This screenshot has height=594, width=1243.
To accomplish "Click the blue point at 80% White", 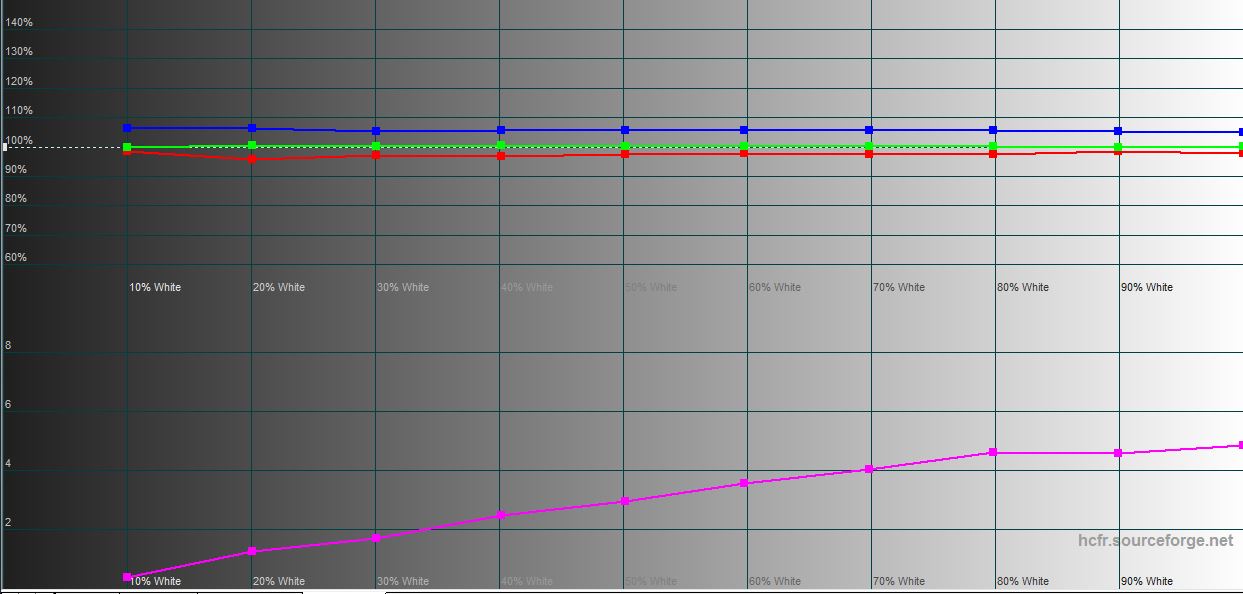I will pos(993,130).
